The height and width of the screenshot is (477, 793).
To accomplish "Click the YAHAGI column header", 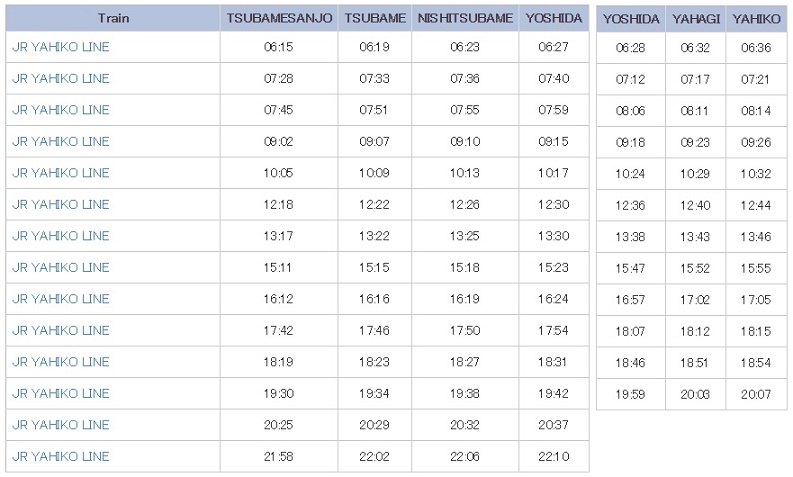I will (x=695, y=19).
